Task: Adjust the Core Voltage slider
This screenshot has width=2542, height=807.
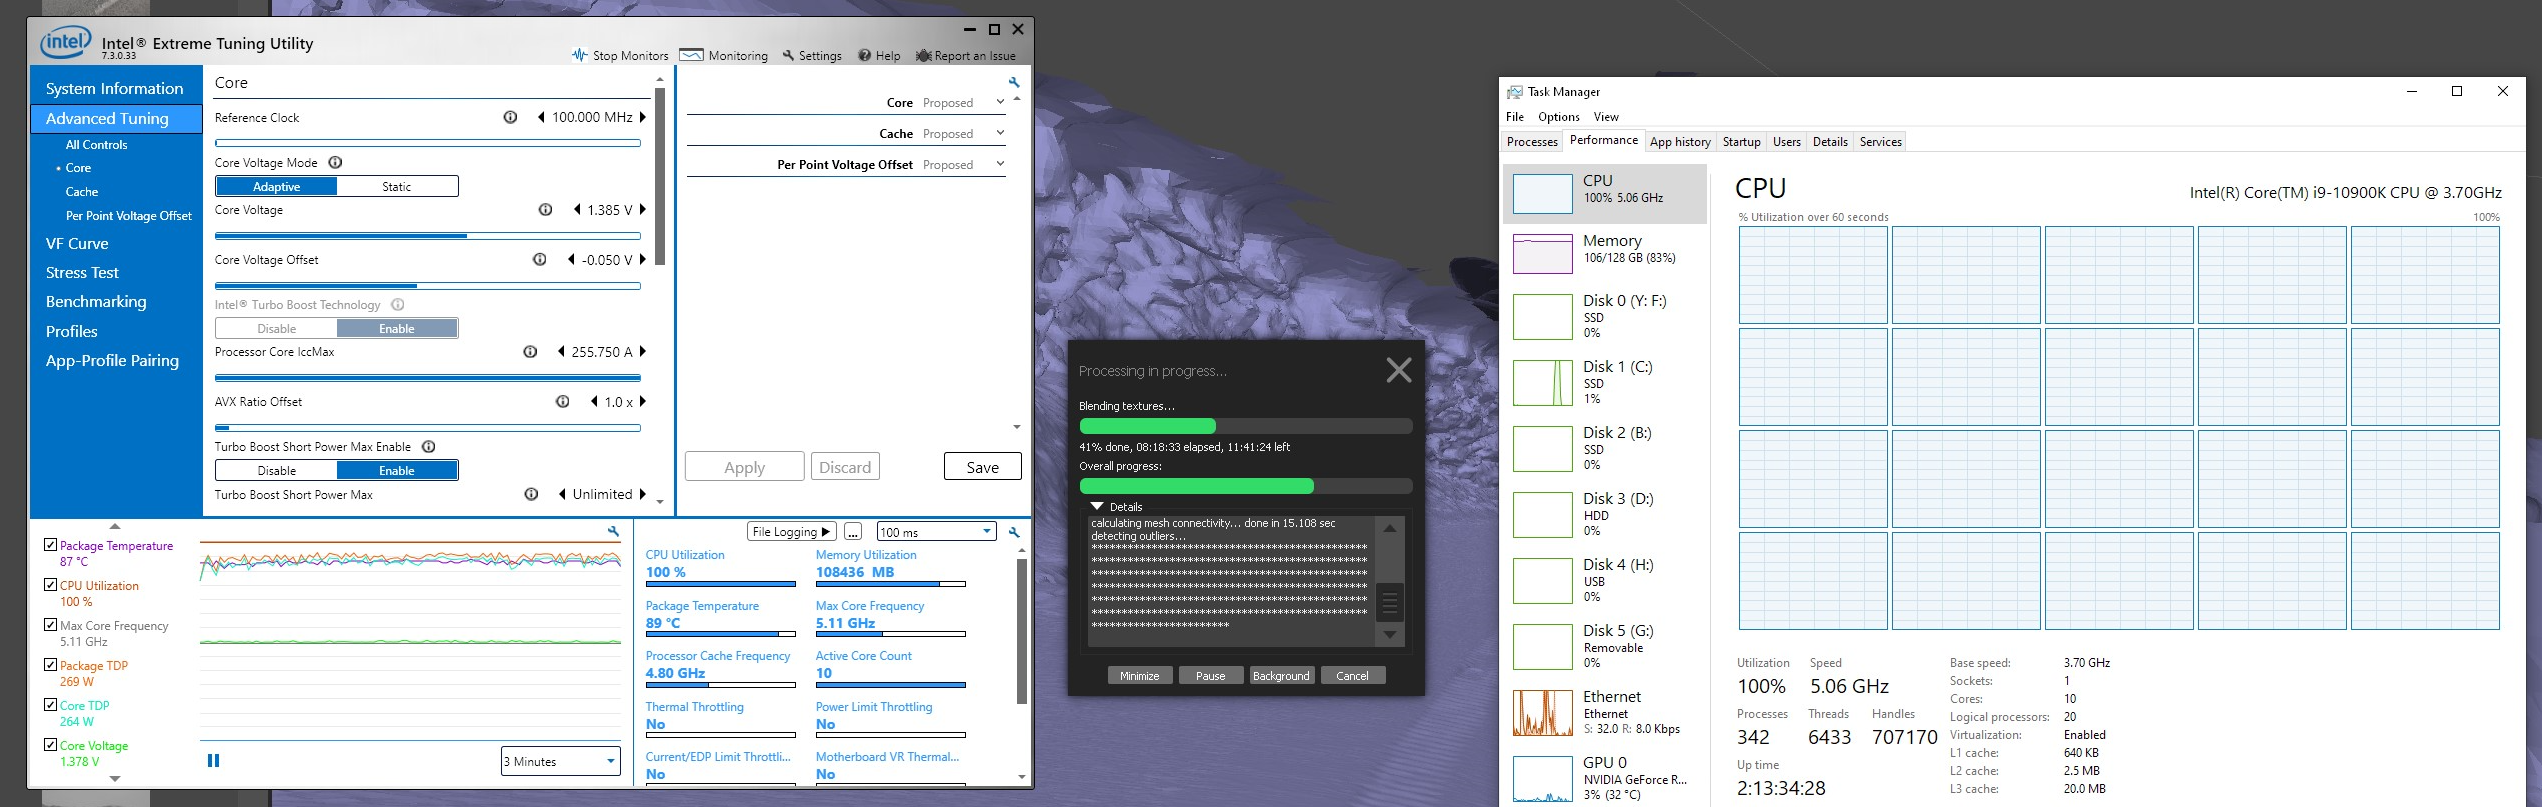Action: pos(428,236)
